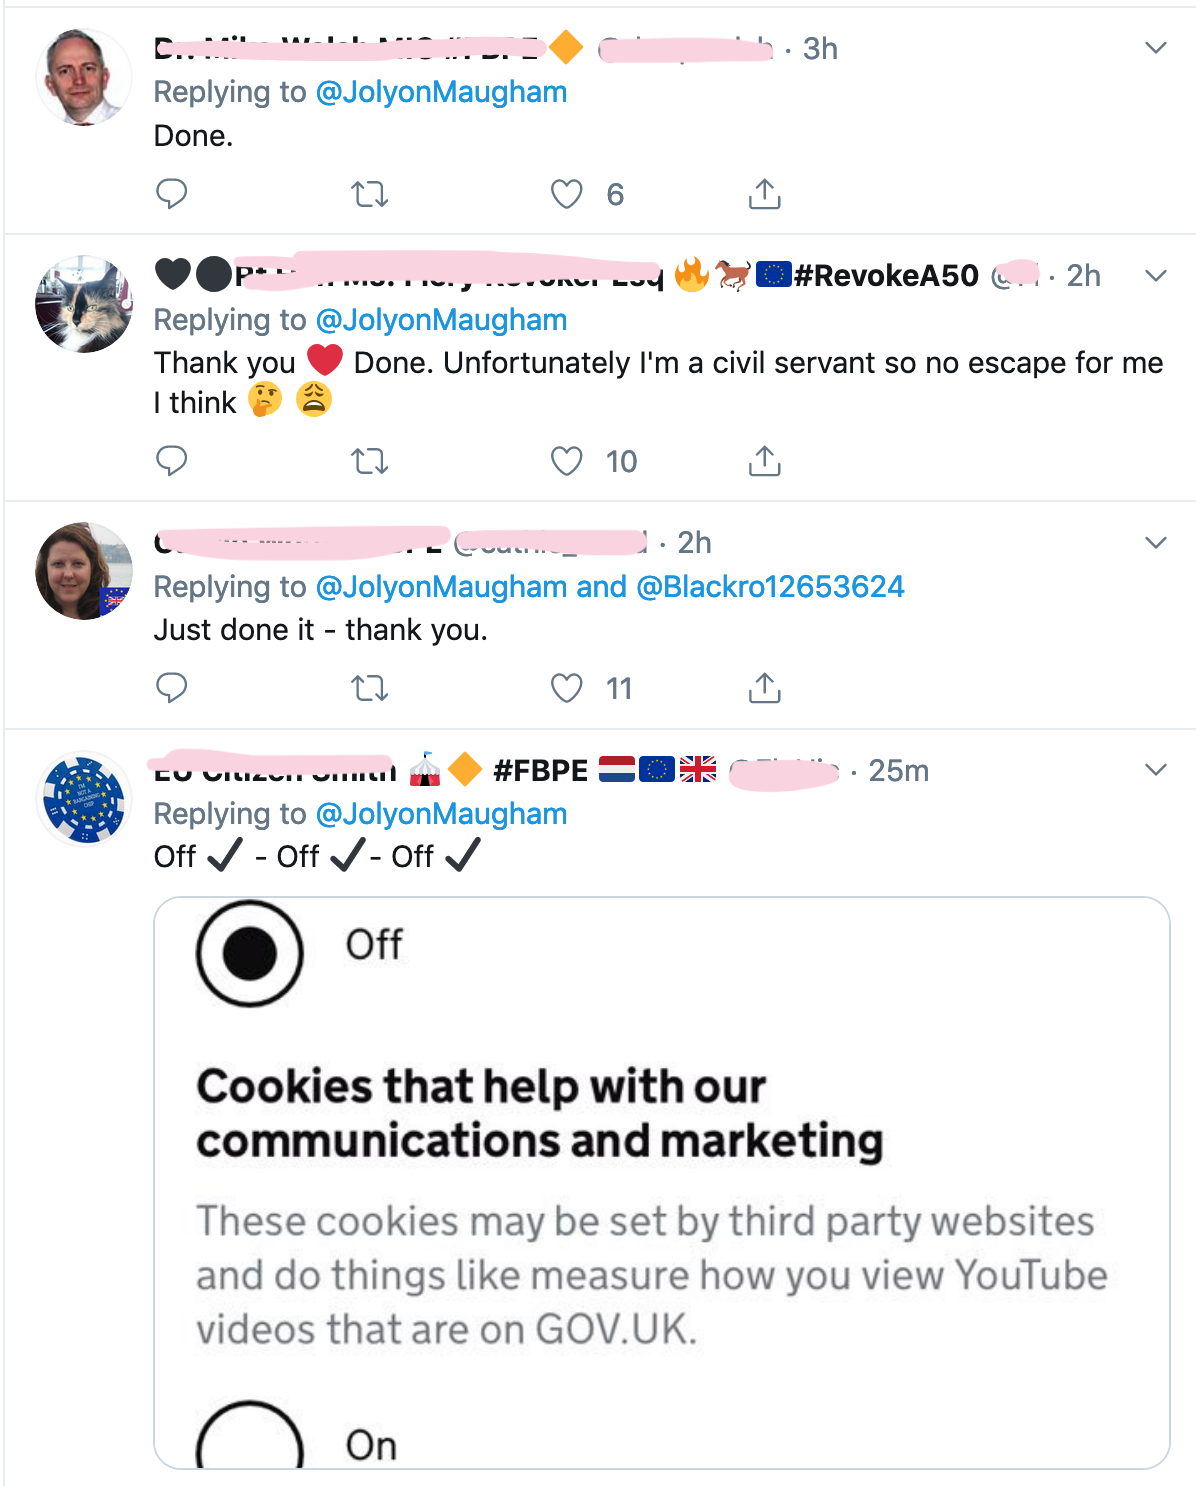Reply to "Just done it - thank you" tweet

click(x=172, y=688)
